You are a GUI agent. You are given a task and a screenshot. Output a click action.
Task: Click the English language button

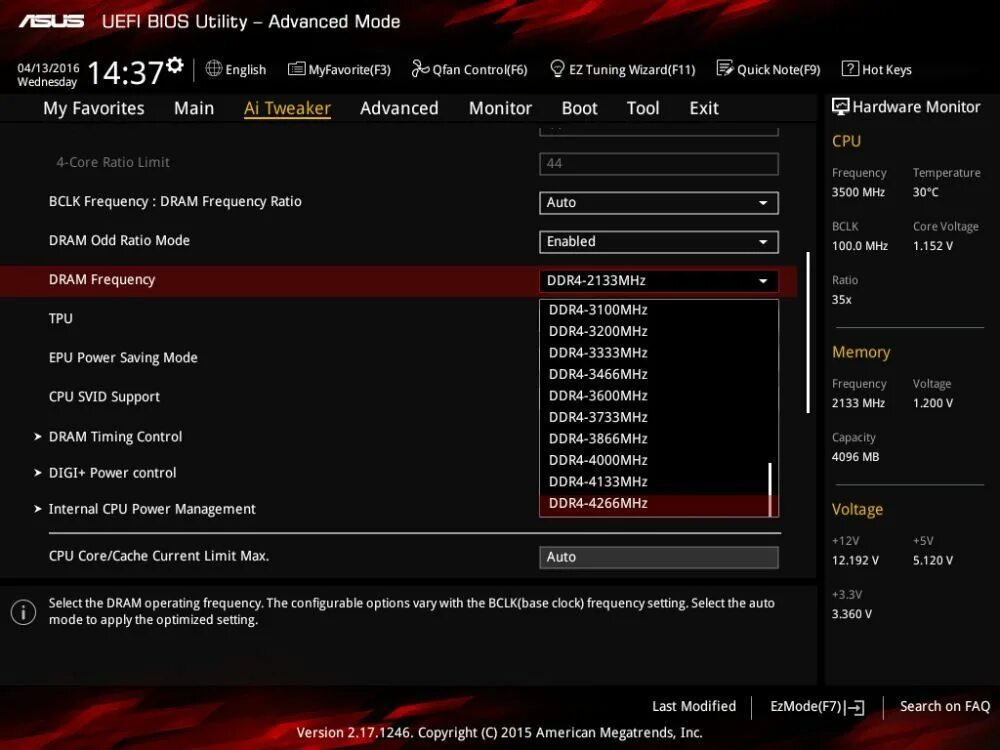coord(235,69)
